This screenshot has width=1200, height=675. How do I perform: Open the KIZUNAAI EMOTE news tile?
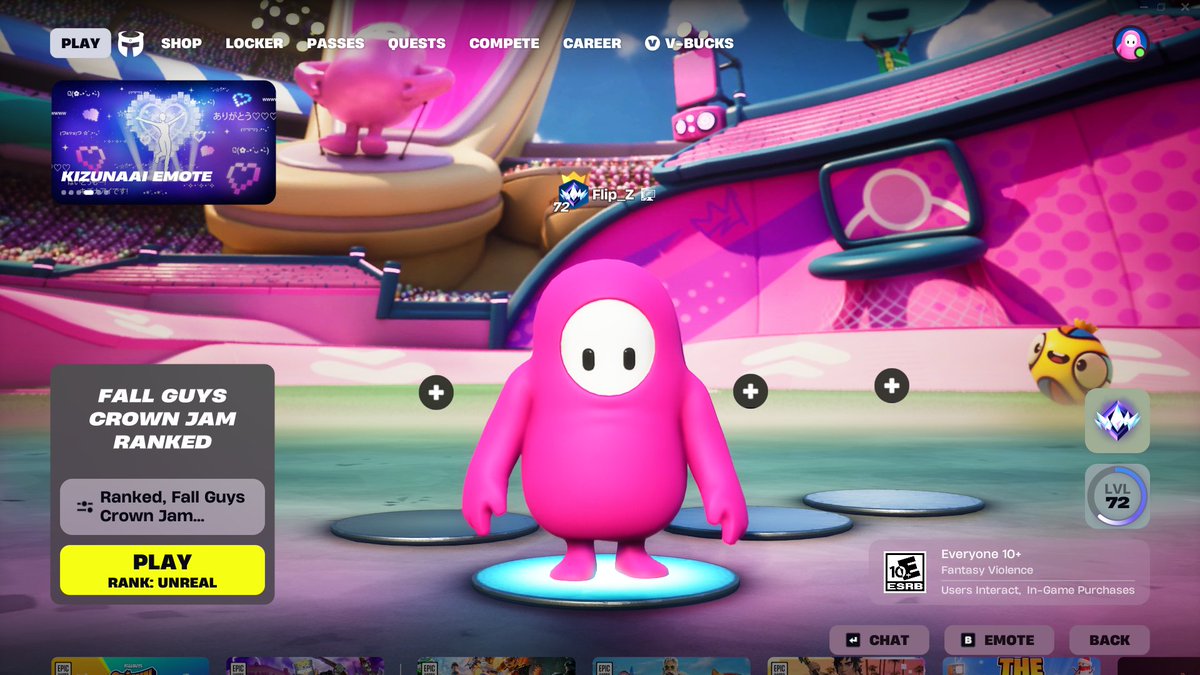pos(164,142)
